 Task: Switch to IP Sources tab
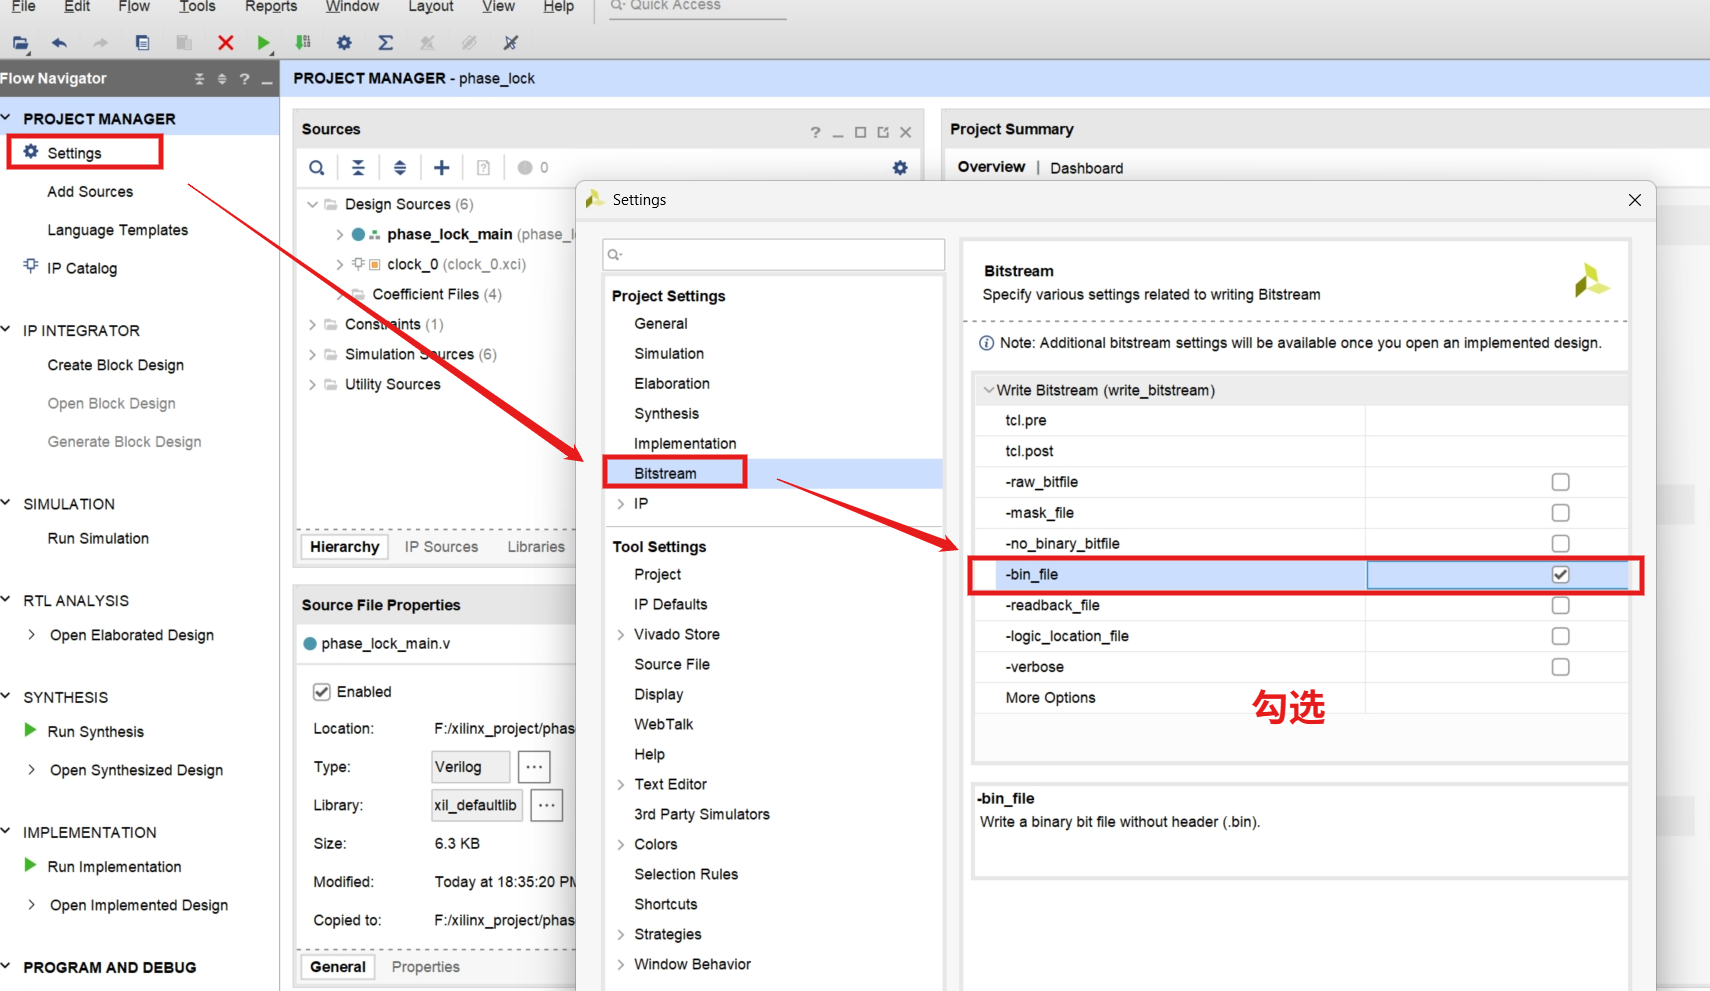pos(441,547)
